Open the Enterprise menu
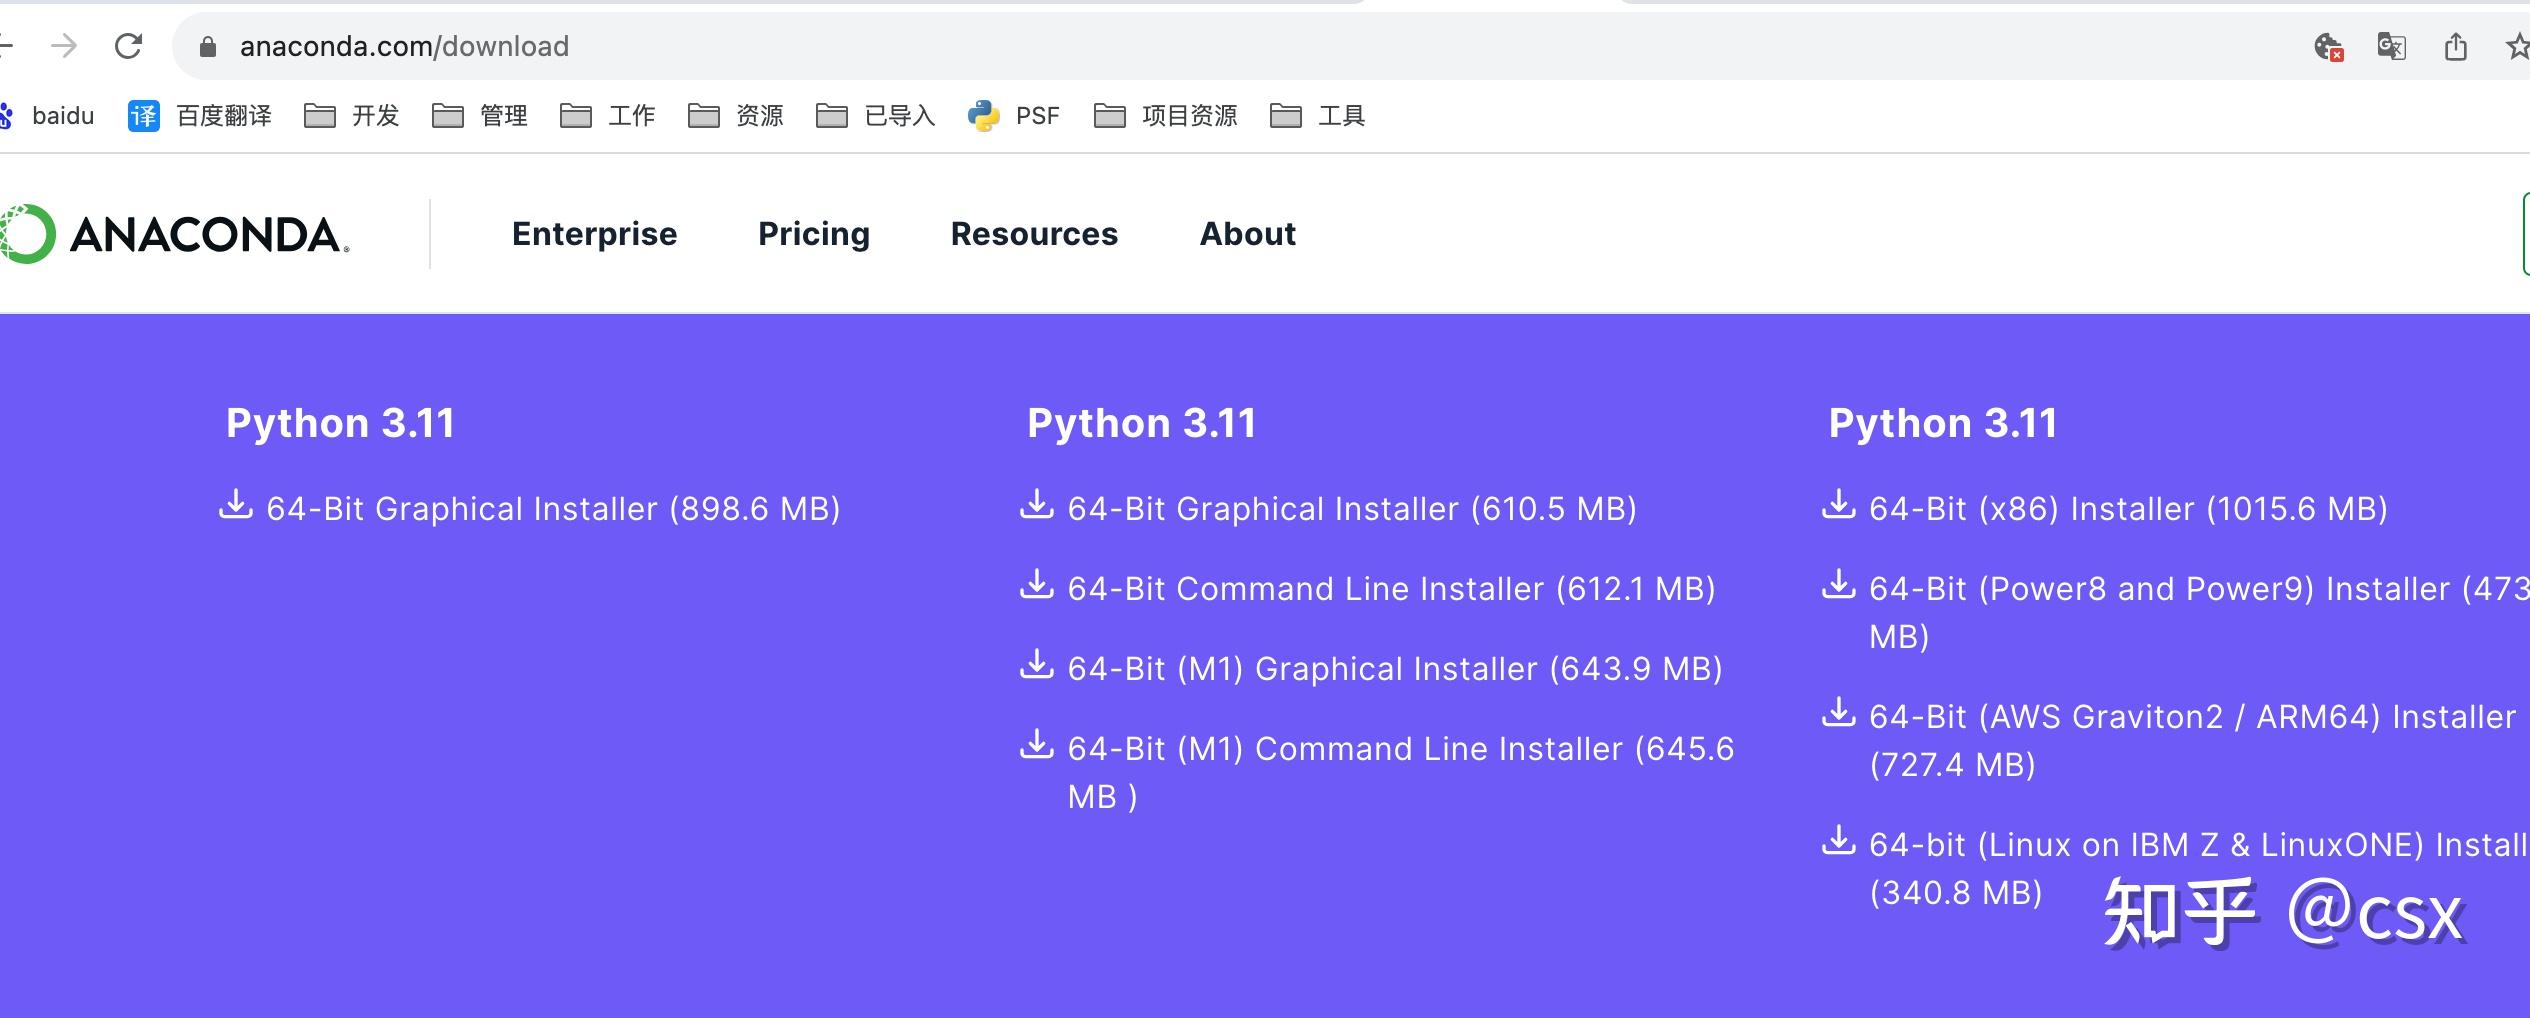 pos(594,233)
